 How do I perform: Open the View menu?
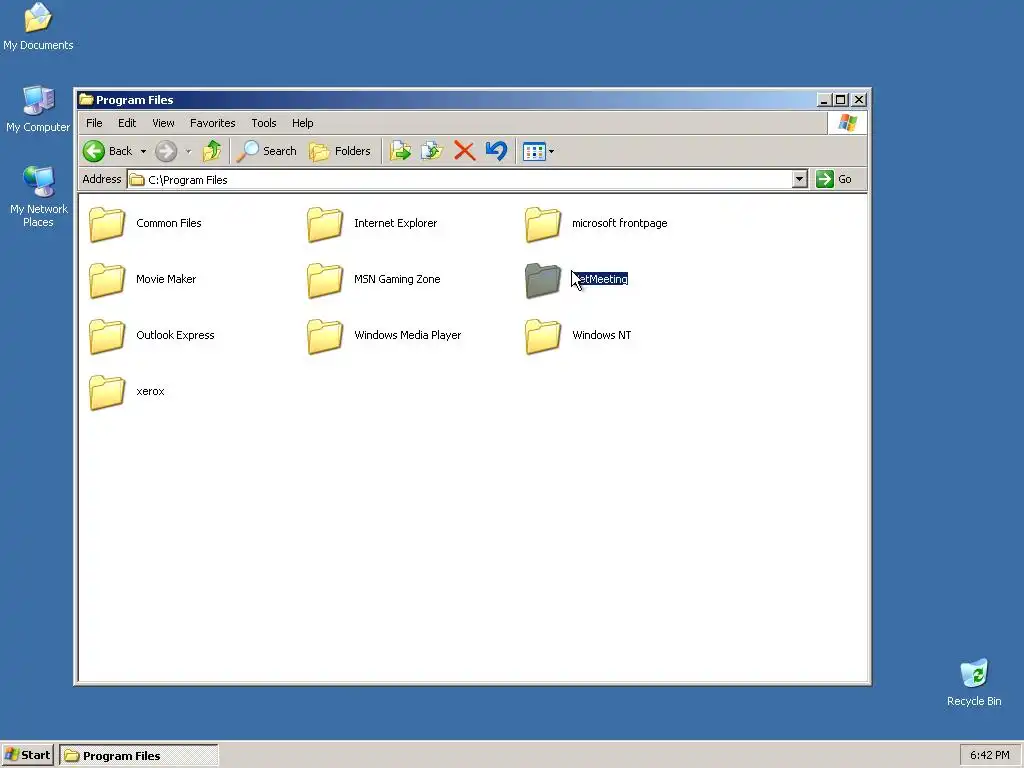tap(163, 123)
